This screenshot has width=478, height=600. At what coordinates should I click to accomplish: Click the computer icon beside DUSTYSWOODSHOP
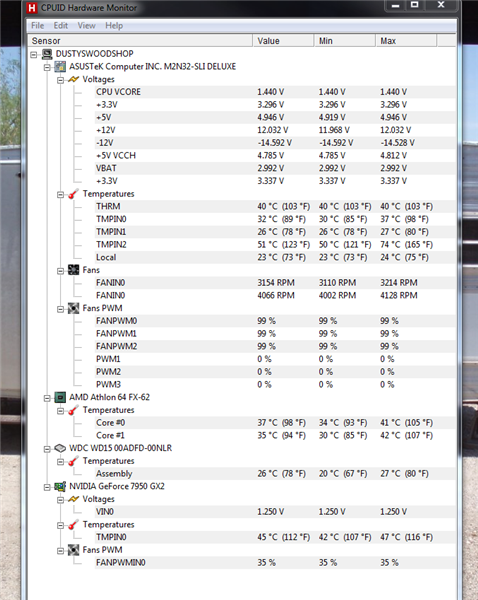click(x=47, y=54)
